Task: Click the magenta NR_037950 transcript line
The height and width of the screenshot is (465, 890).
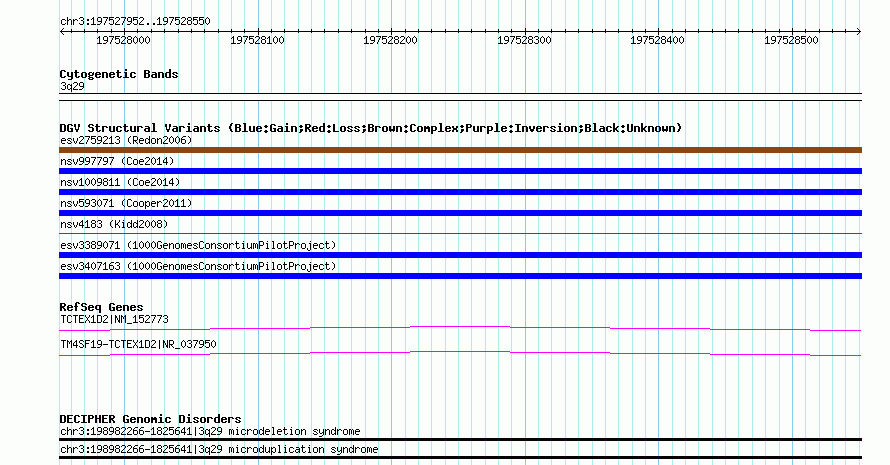Action: [460, 353]
